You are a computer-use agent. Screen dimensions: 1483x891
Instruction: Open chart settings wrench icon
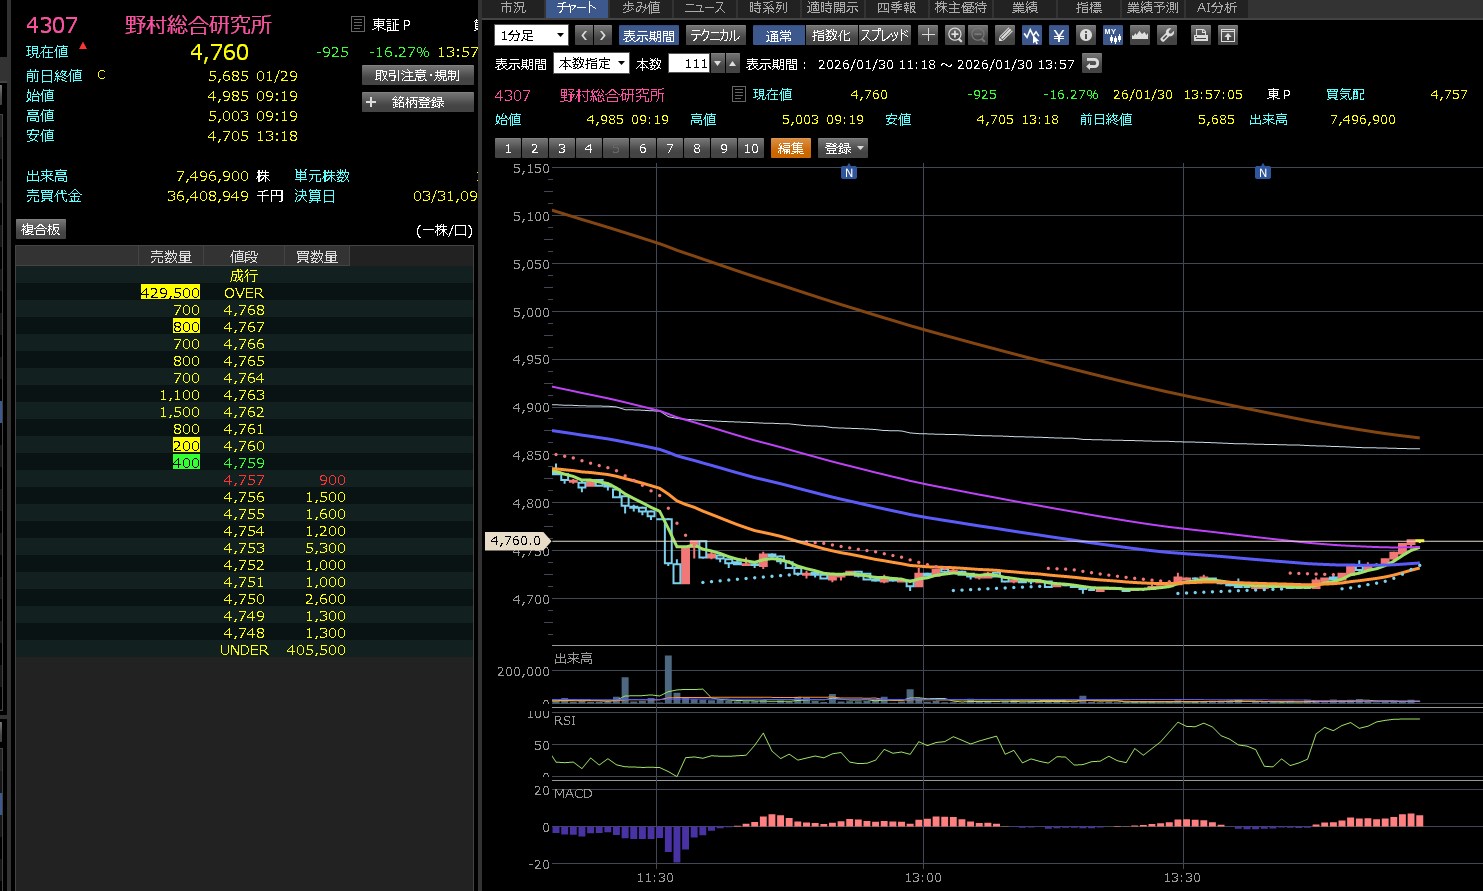coord(1167,35)
